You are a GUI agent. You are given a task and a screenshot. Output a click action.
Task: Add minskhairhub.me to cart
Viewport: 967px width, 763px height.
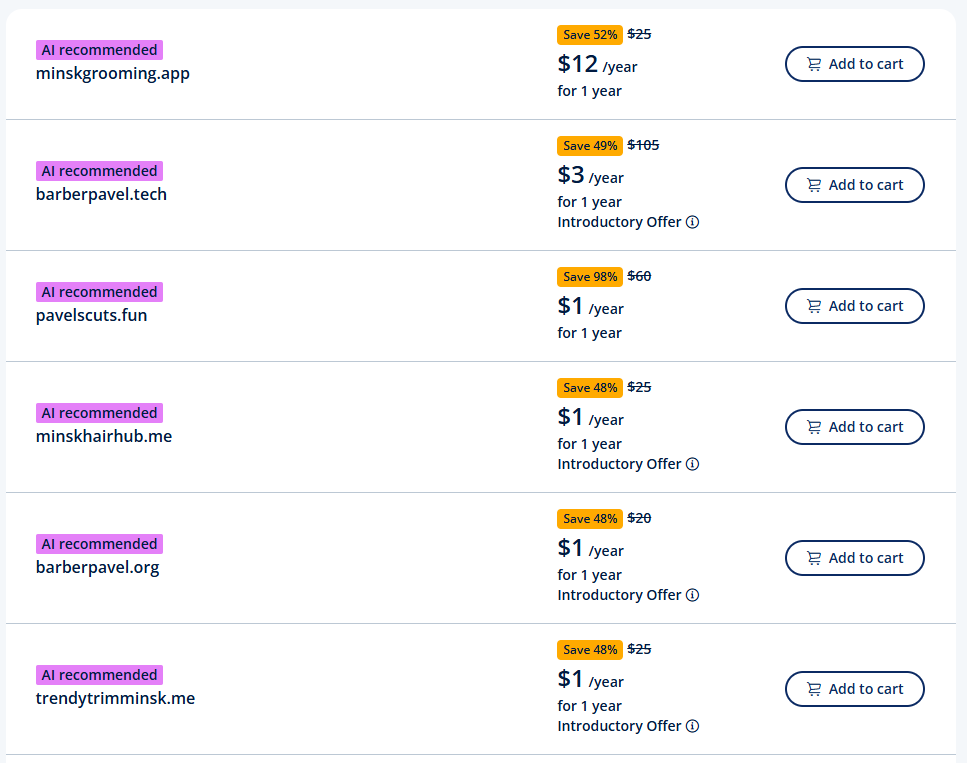854,427
